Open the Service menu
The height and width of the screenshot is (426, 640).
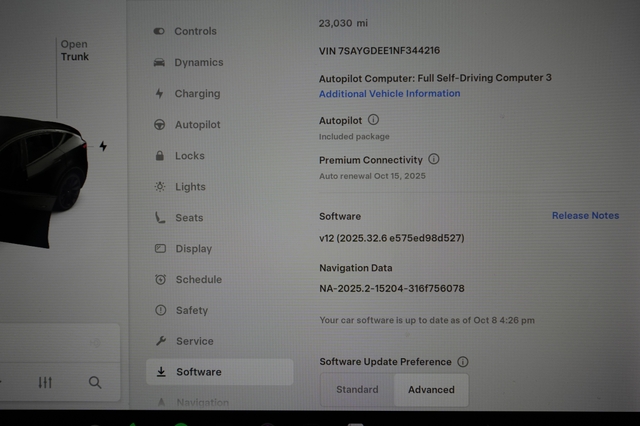184,341
